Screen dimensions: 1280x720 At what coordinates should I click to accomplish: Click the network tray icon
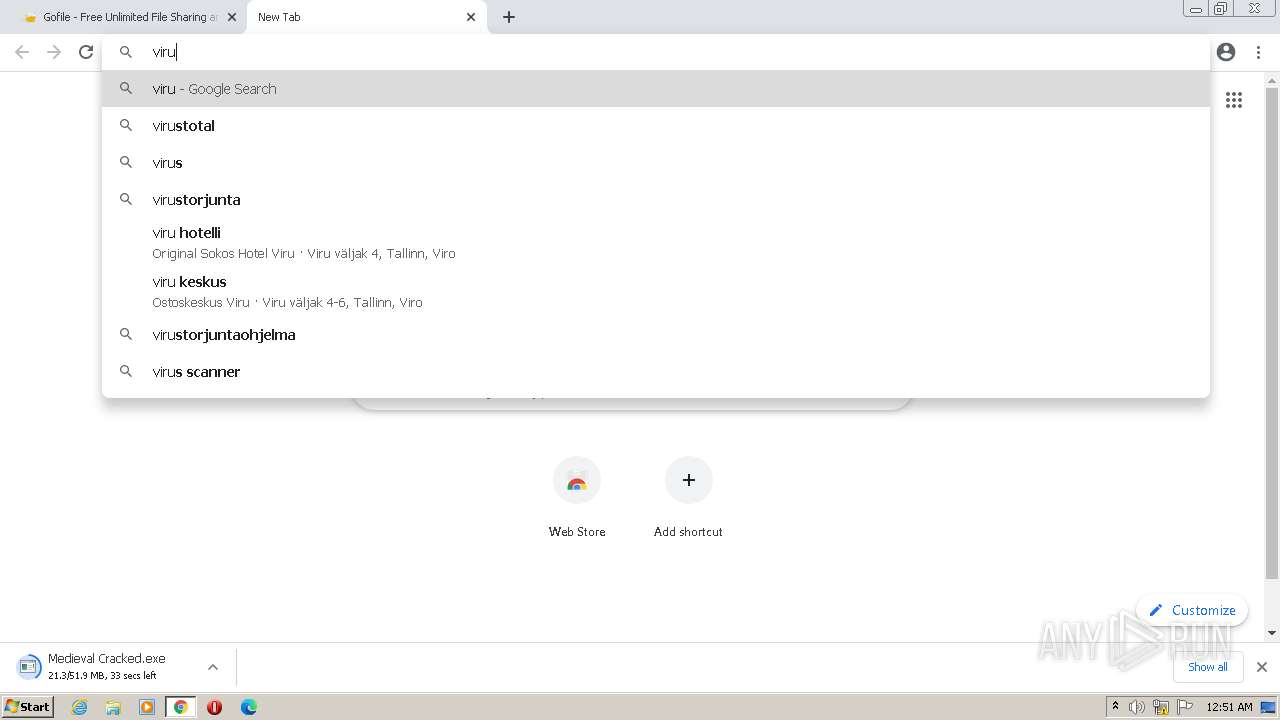(1161, 707)
